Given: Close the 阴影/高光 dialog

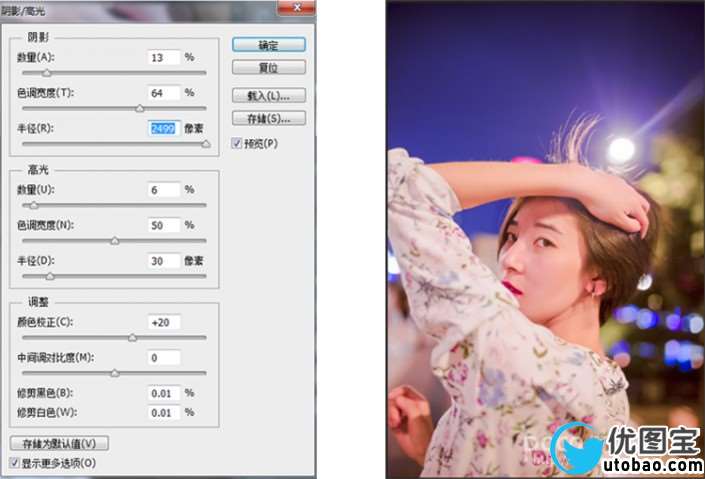Looking at the screenshot, I should tap(297, 7).
